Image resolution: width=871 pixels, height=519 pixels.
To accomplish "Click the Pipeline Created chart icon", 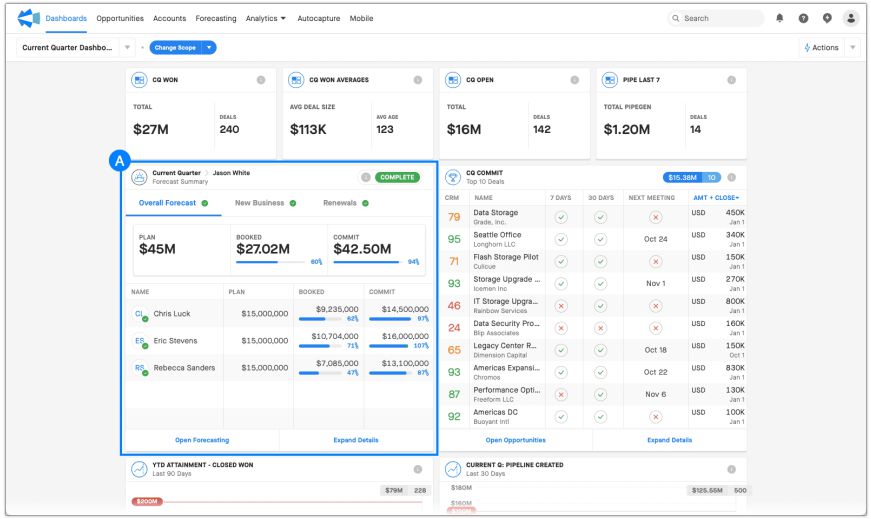I will pyautogui.click(x=453, y=470).
